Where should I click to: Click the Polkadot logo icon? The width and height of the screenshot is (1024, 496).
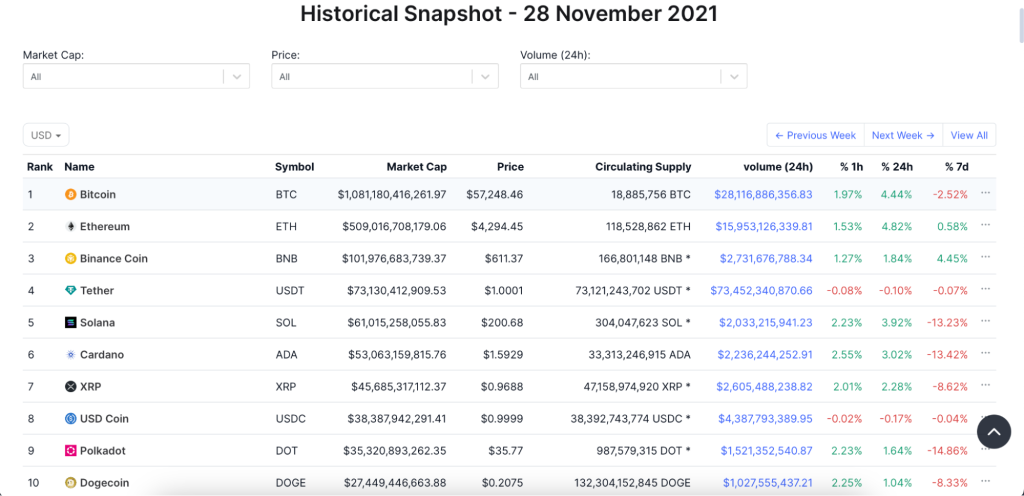(70, 451)
